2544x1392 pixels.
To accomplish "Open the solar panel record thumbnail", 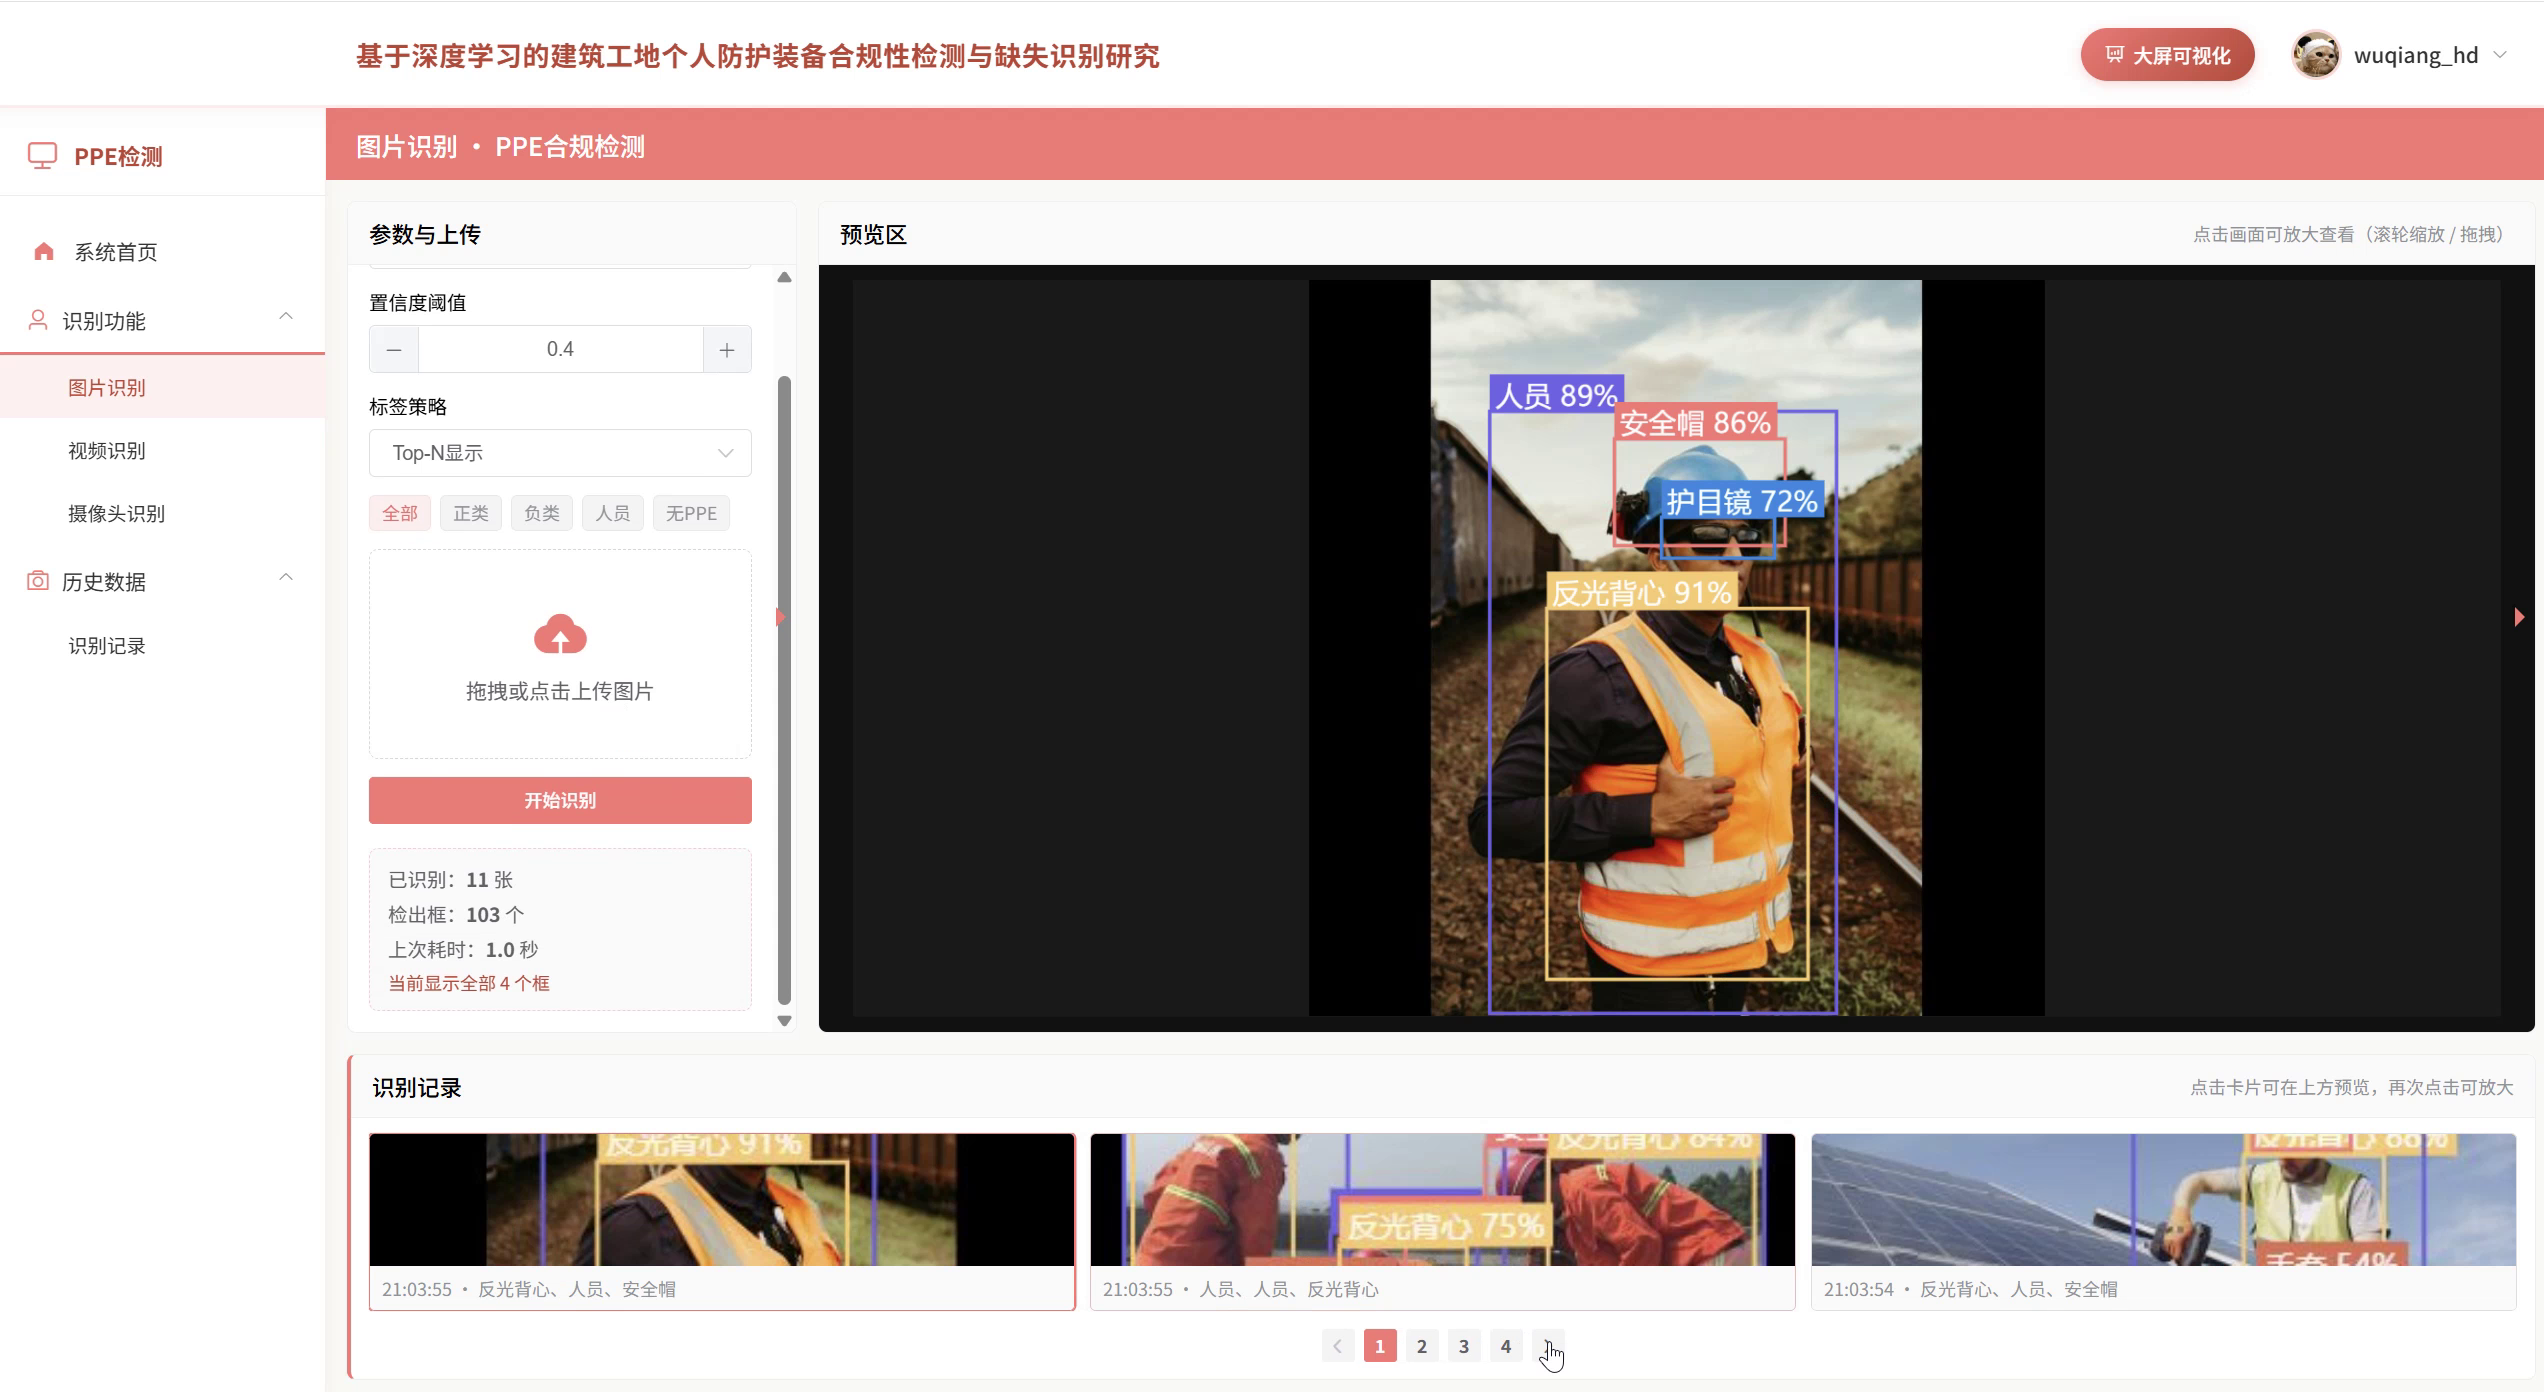I will [x=2163, y=1199].
